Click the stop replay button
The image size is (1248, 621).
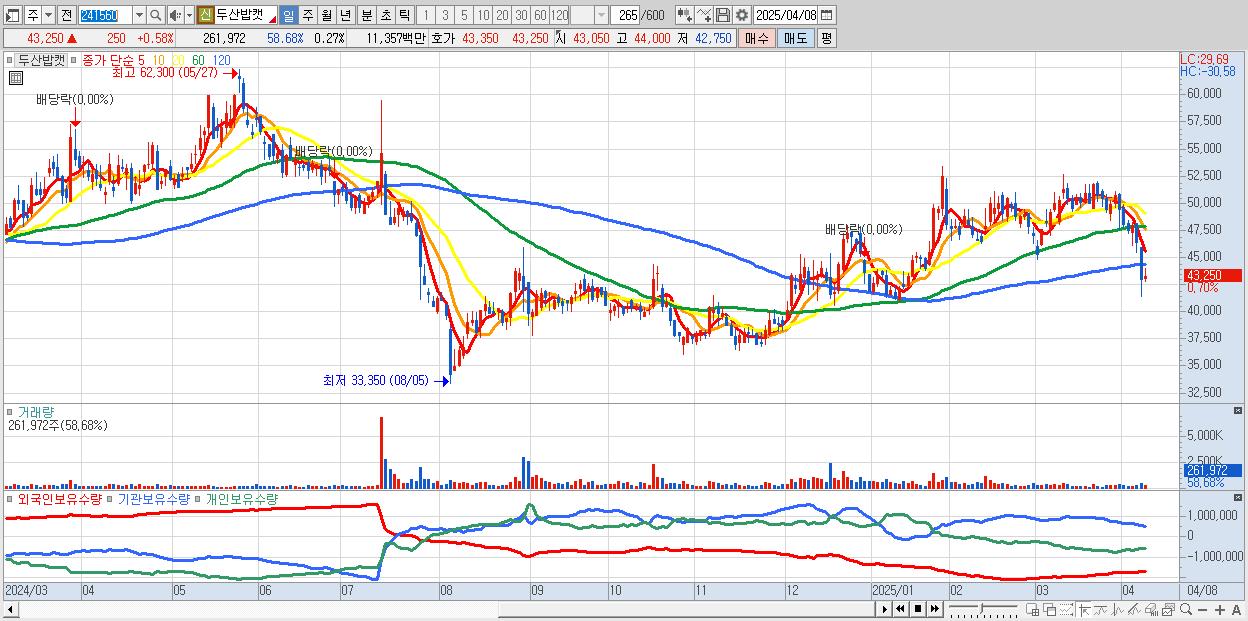(x=918, y=609)
